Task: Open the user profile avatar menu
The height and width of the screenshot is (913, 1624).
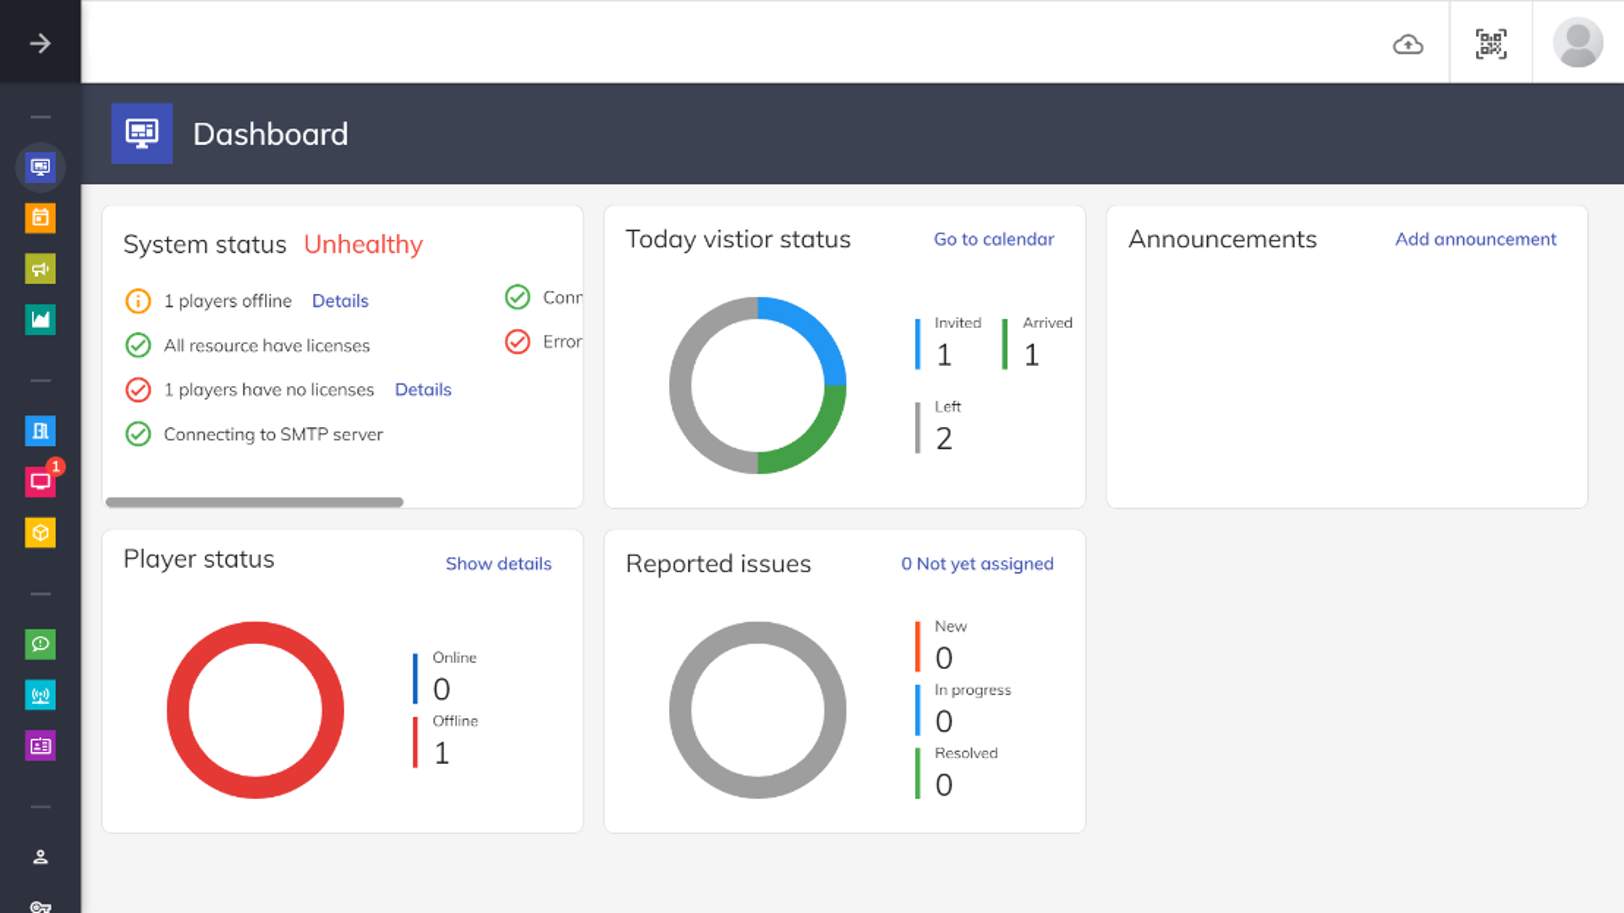Action: coord(1577,44)
